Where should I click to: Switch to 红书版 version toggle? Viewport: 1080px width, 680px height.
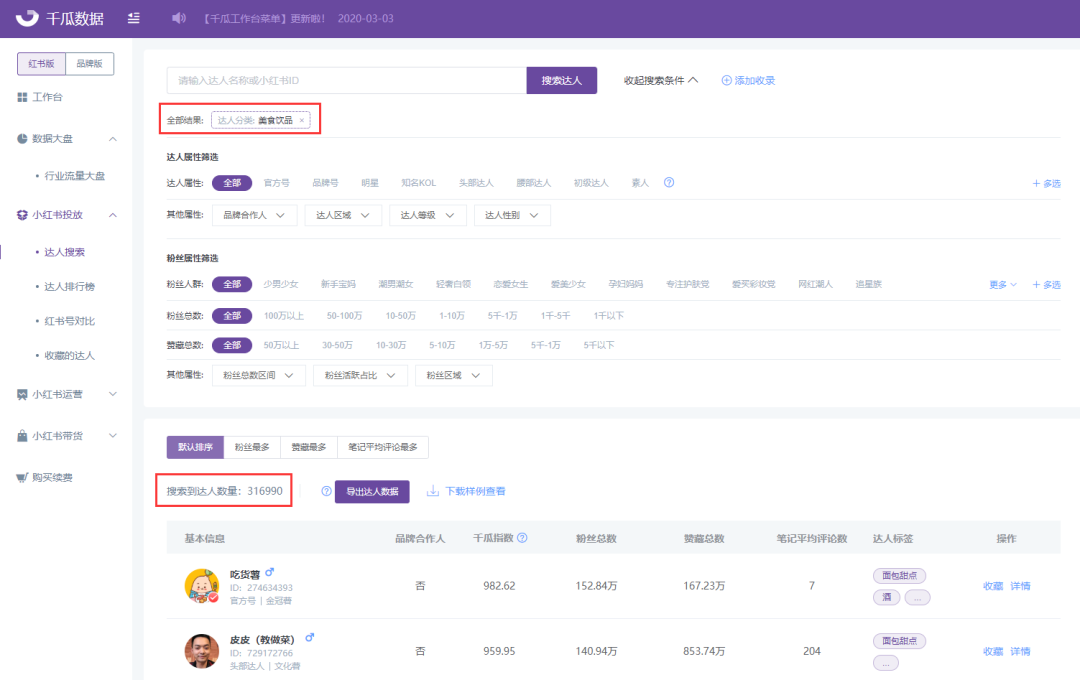coord(41,64)
